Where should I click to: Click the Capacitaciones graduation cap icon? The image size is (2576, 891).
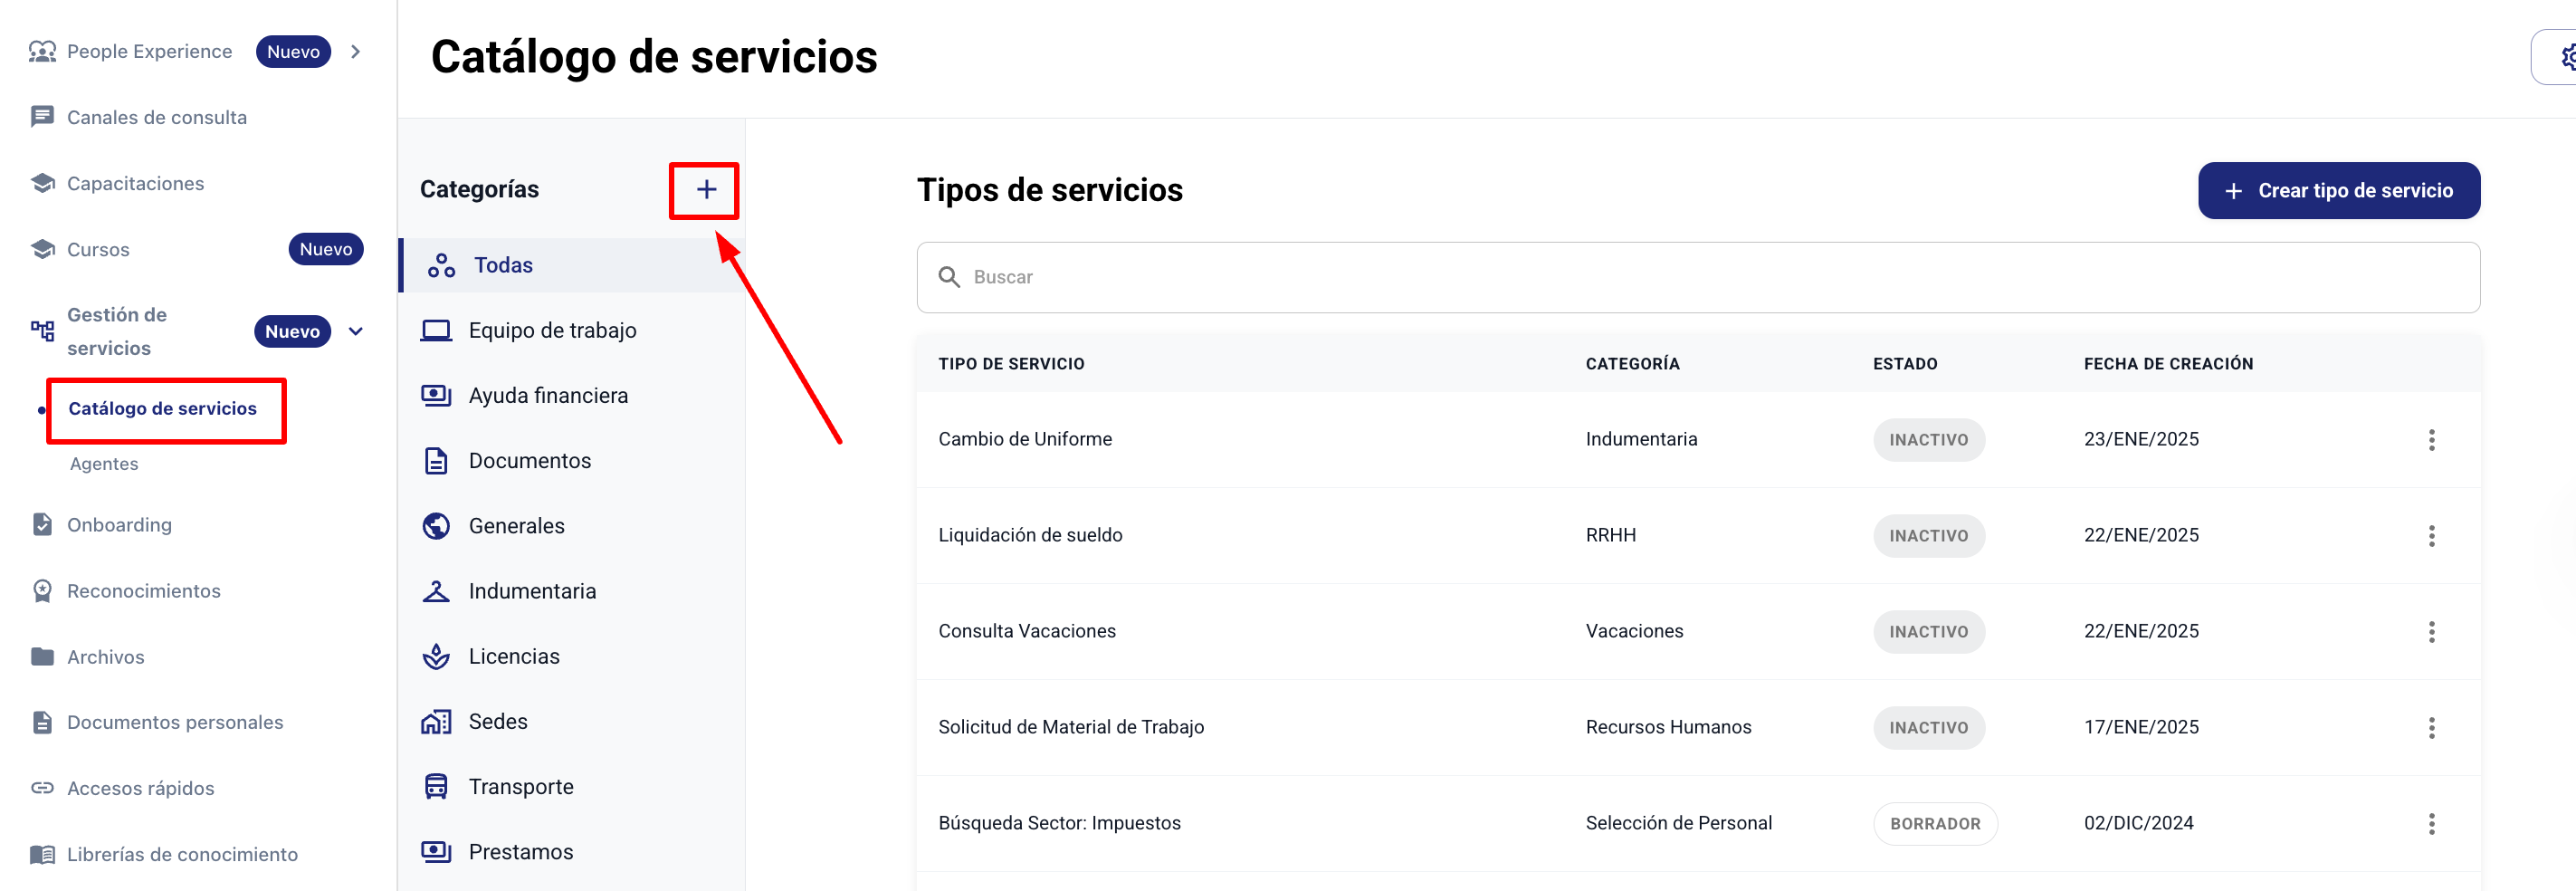click(x=42, y=183)
